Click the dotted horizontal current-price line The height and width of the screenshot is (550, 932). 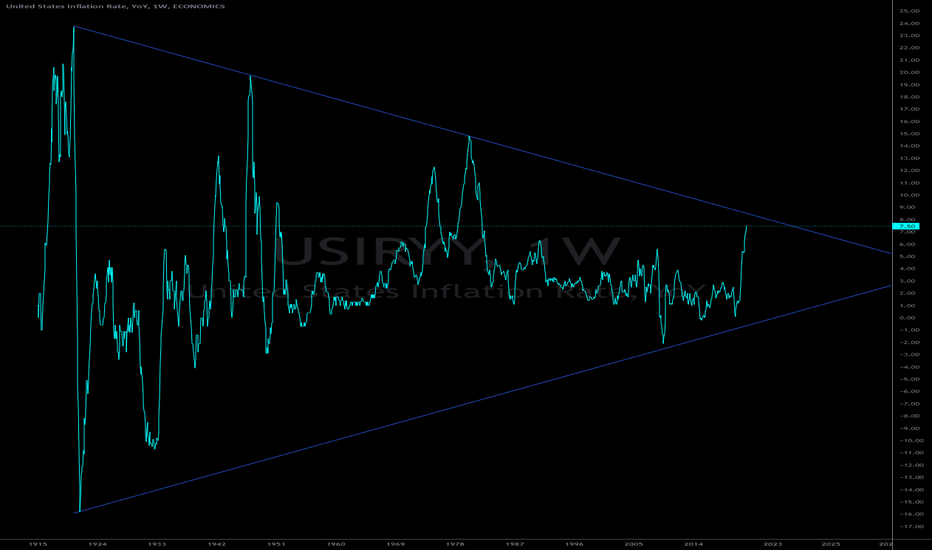[x=446, y=227]
